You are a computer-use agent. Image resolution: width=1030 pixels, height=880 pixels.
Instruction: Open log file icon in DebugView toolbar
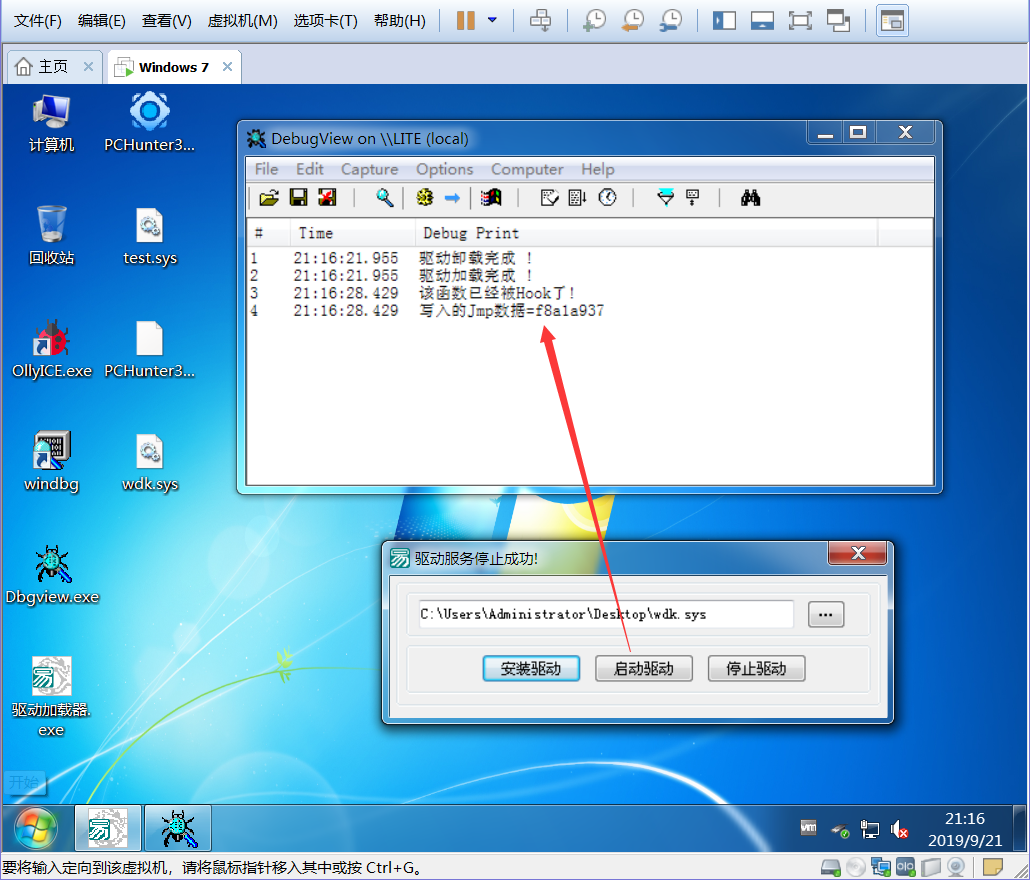(269, 198)
